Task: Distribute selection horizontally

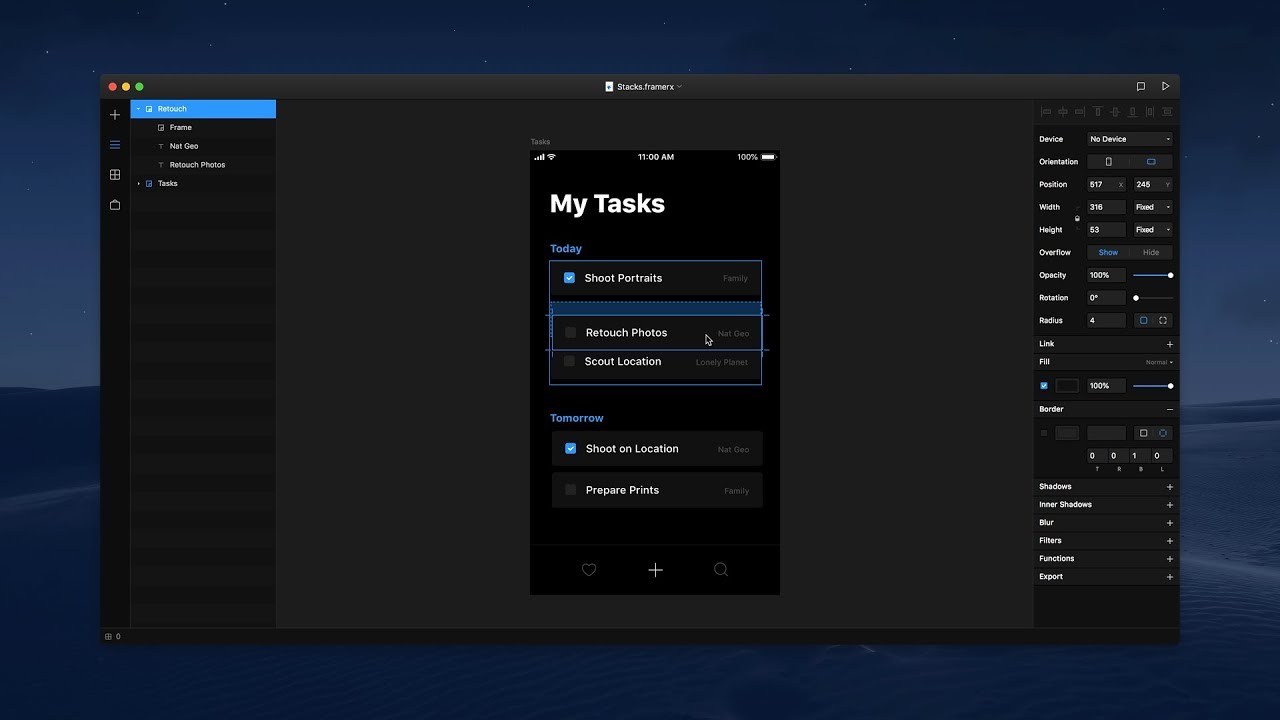Action: (x=1150, y=112)
